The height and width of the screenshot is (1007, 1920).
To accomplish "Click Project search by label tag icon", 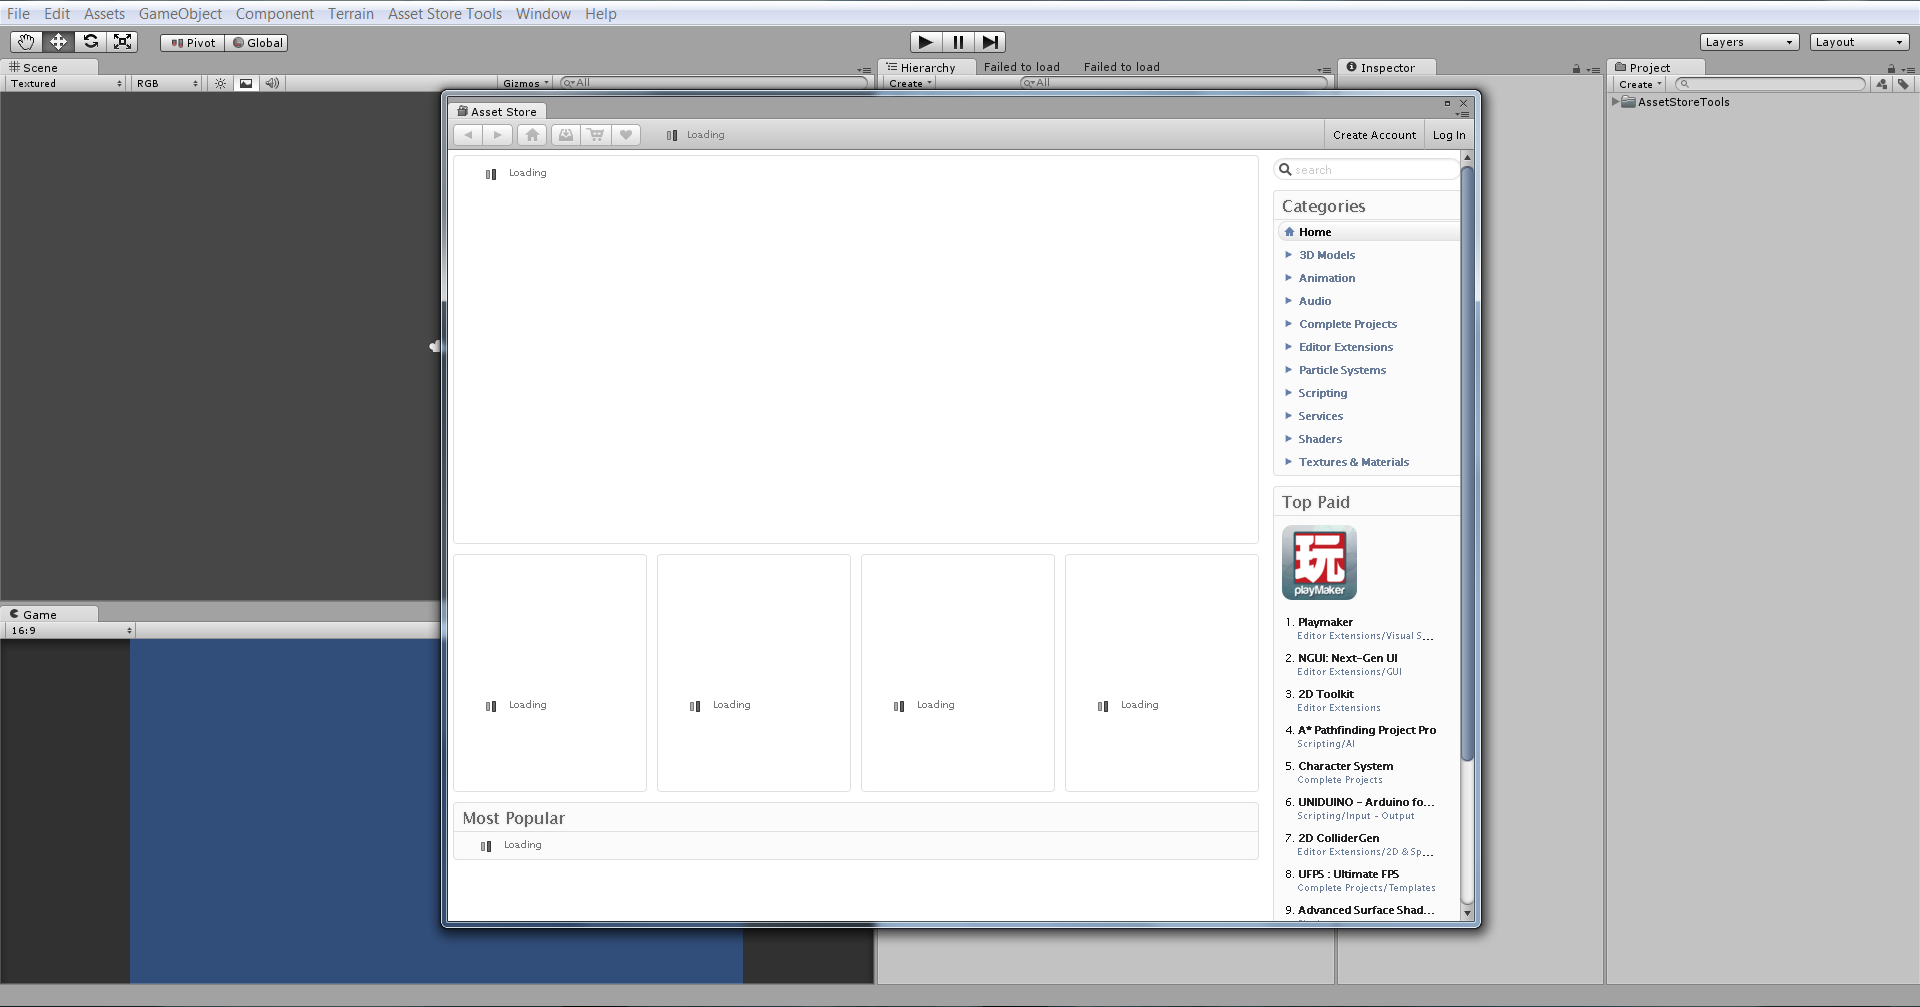I will click(x=1903, y=85).
